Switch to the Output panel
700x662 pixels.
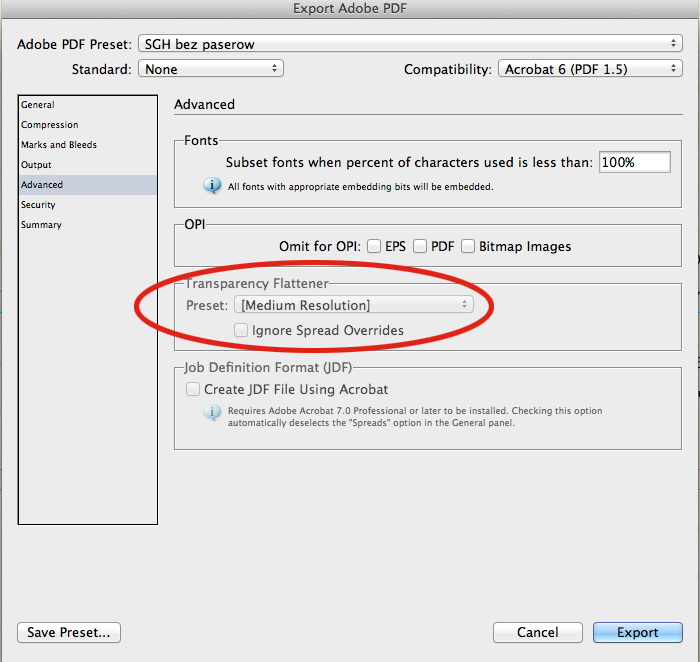click(87, 165)
